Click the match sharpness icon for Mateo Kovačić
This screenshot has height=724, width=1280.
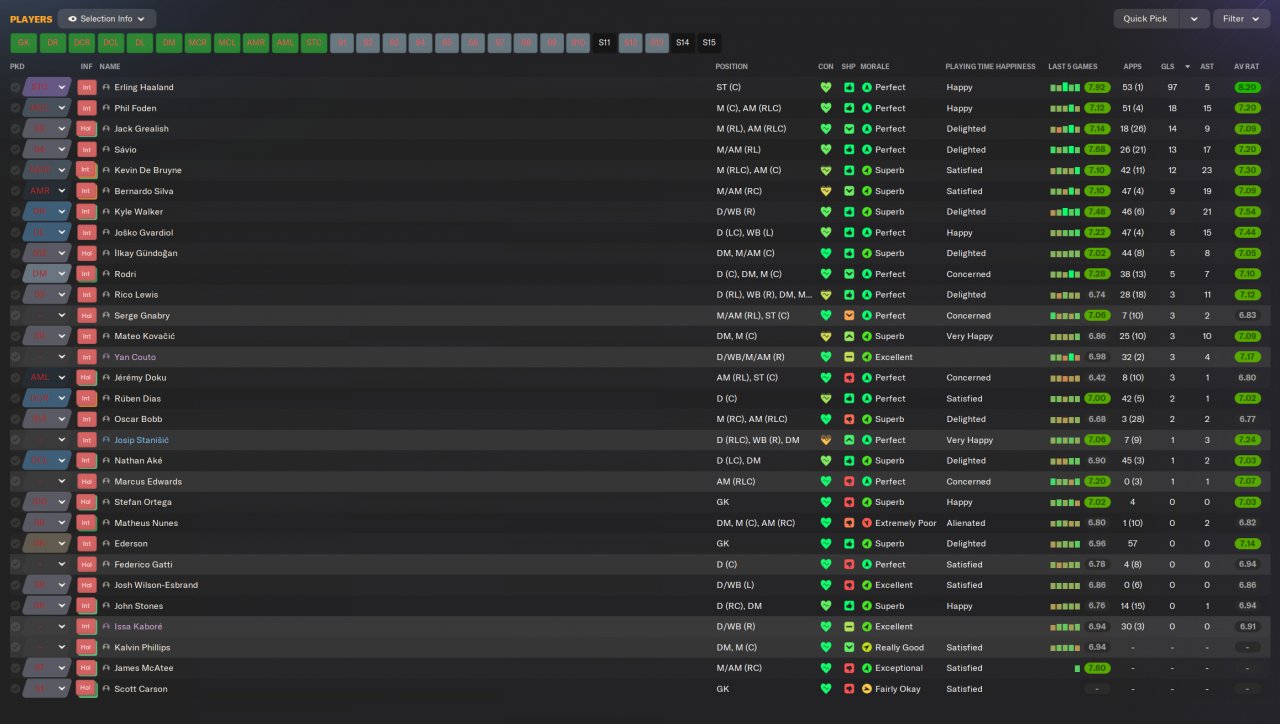[849, 336]
